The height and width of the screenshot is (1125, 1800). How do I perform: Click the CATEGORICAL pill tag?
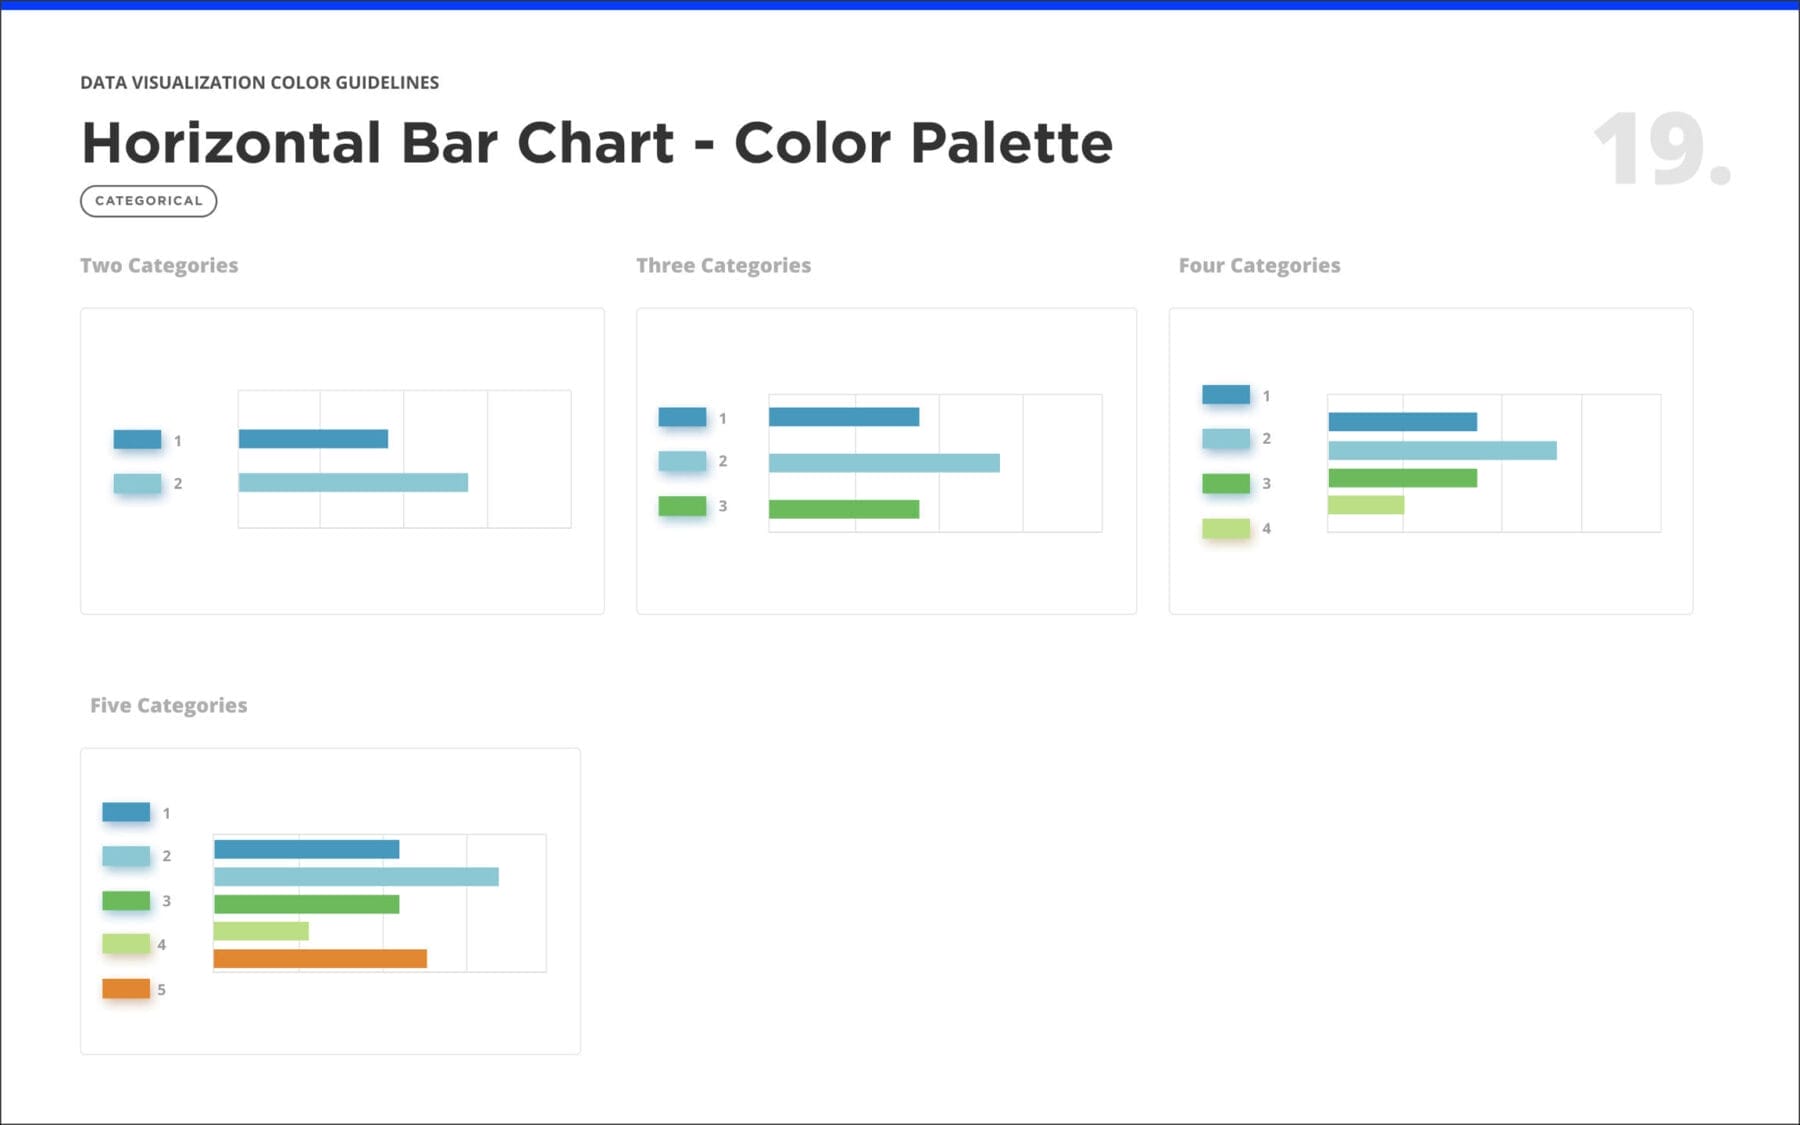148,201
